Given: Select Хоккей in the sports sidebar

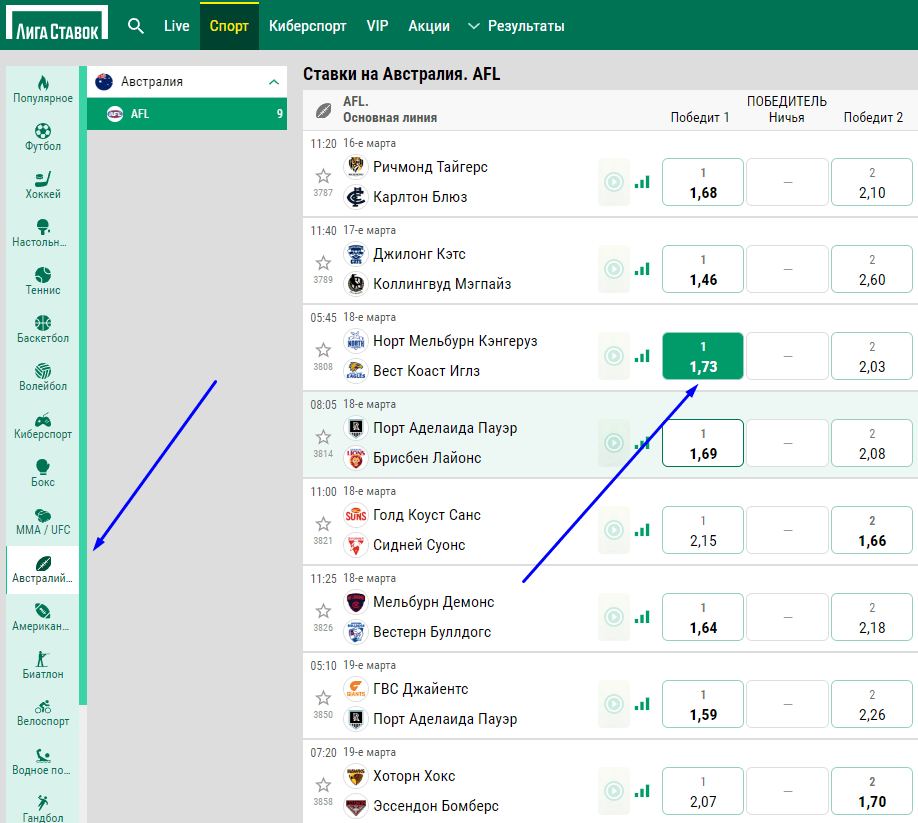Looking at the screenshot, I should 43,186.
